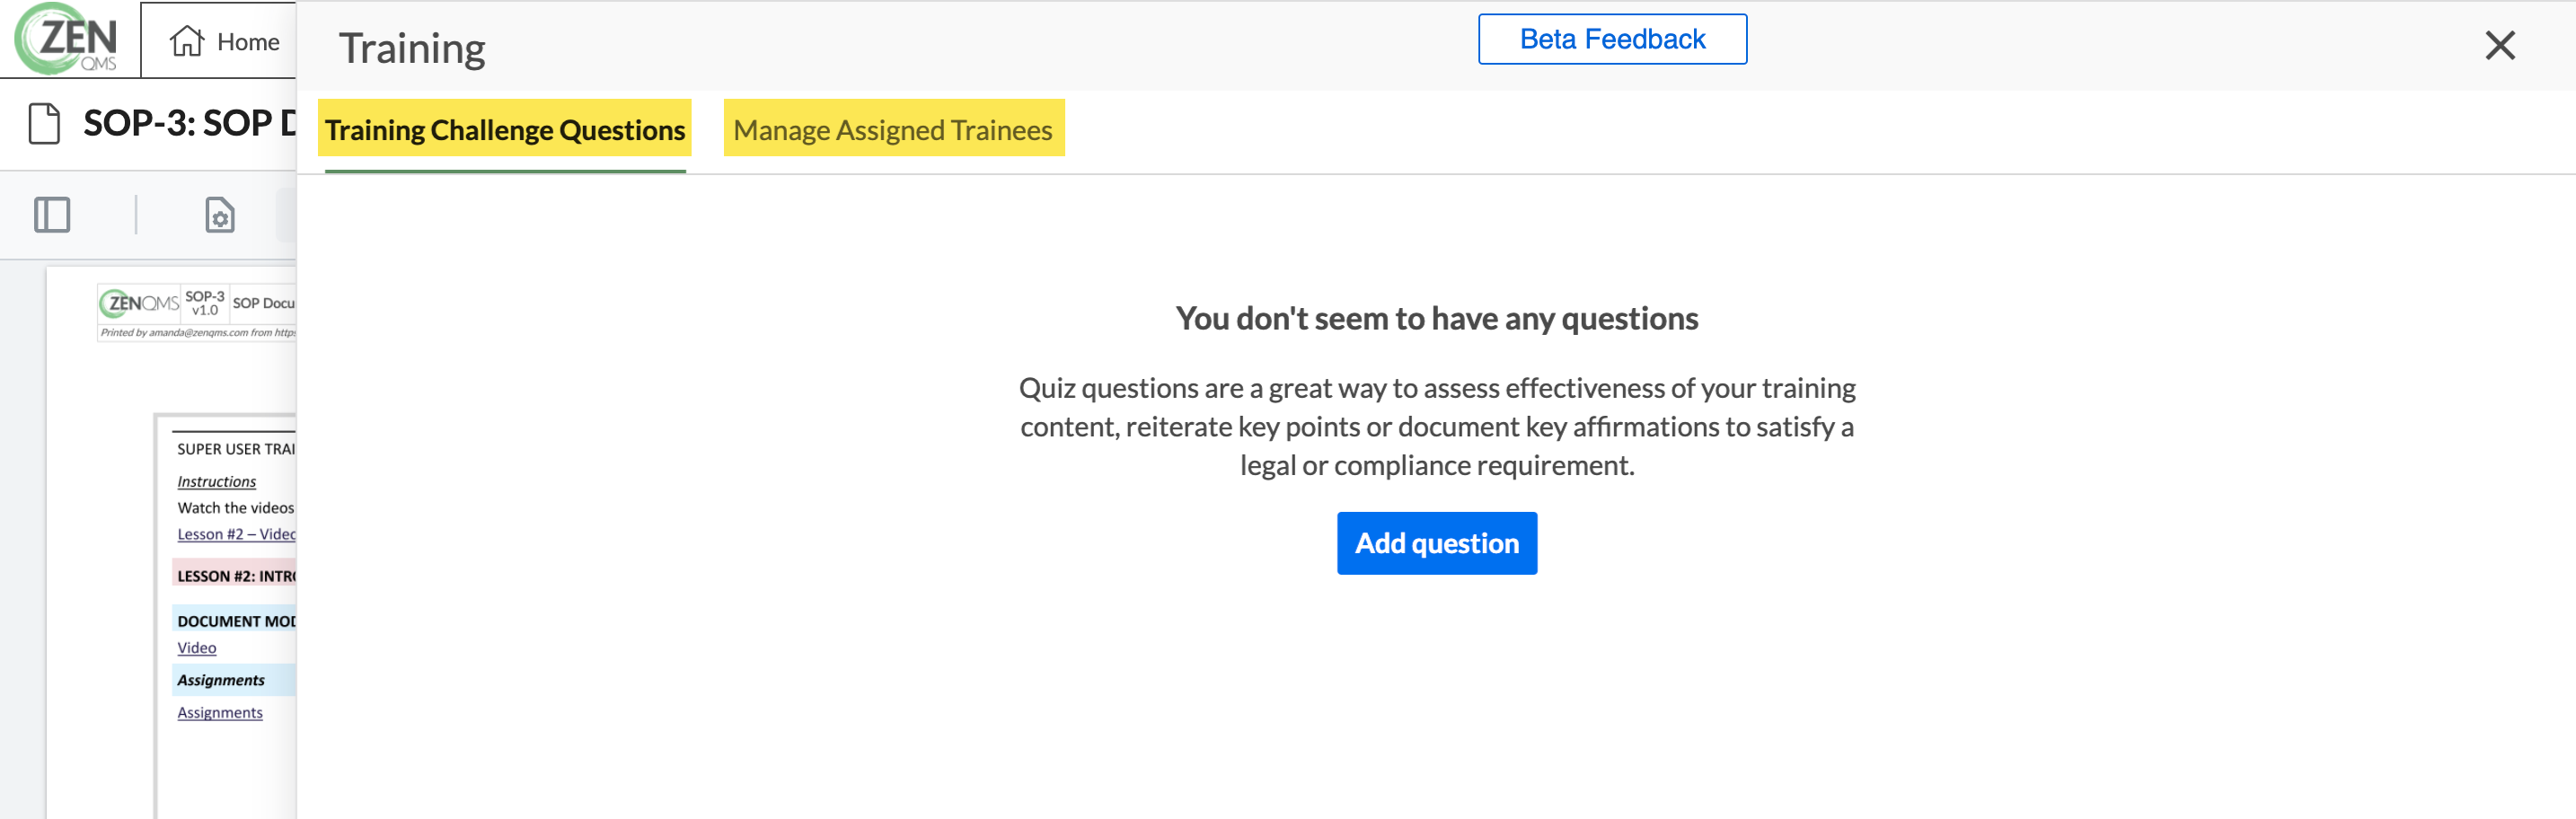Click the Add question button
Image resolution: width=2576 pixels, height=819 pixels.
(x=1437, y=543)
